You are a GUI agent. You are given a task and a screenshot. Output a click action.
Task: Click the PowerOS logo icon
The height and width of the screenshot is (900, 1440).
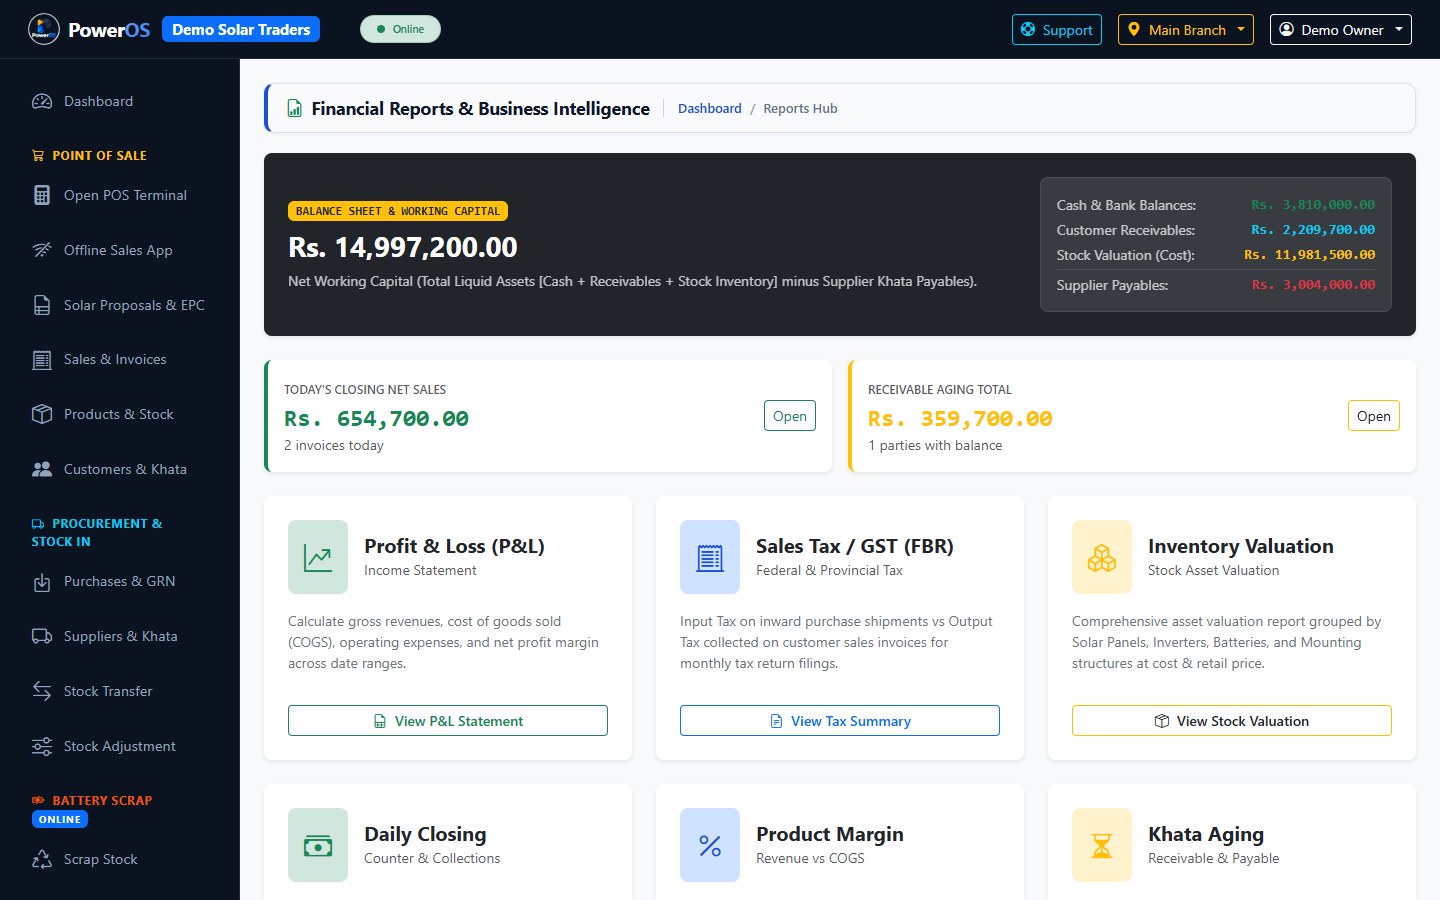point(44,30)
